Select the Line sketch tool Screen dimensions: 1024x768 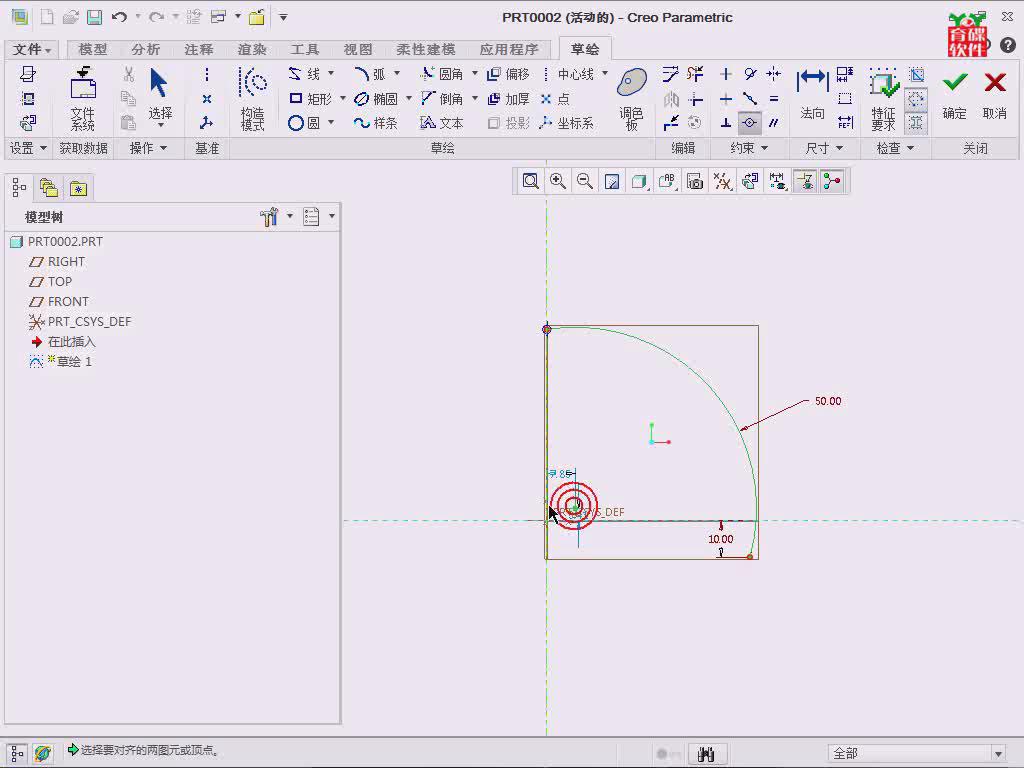[x=304, y=74]
